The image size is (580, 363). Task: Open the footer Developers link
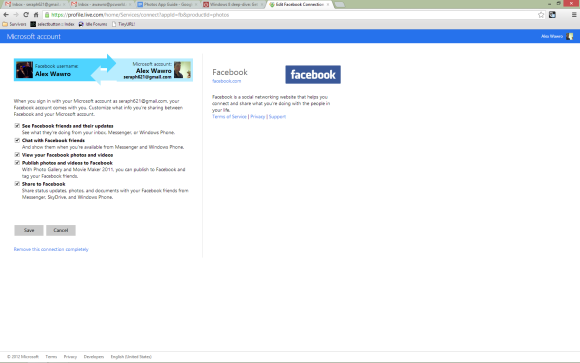94,357
